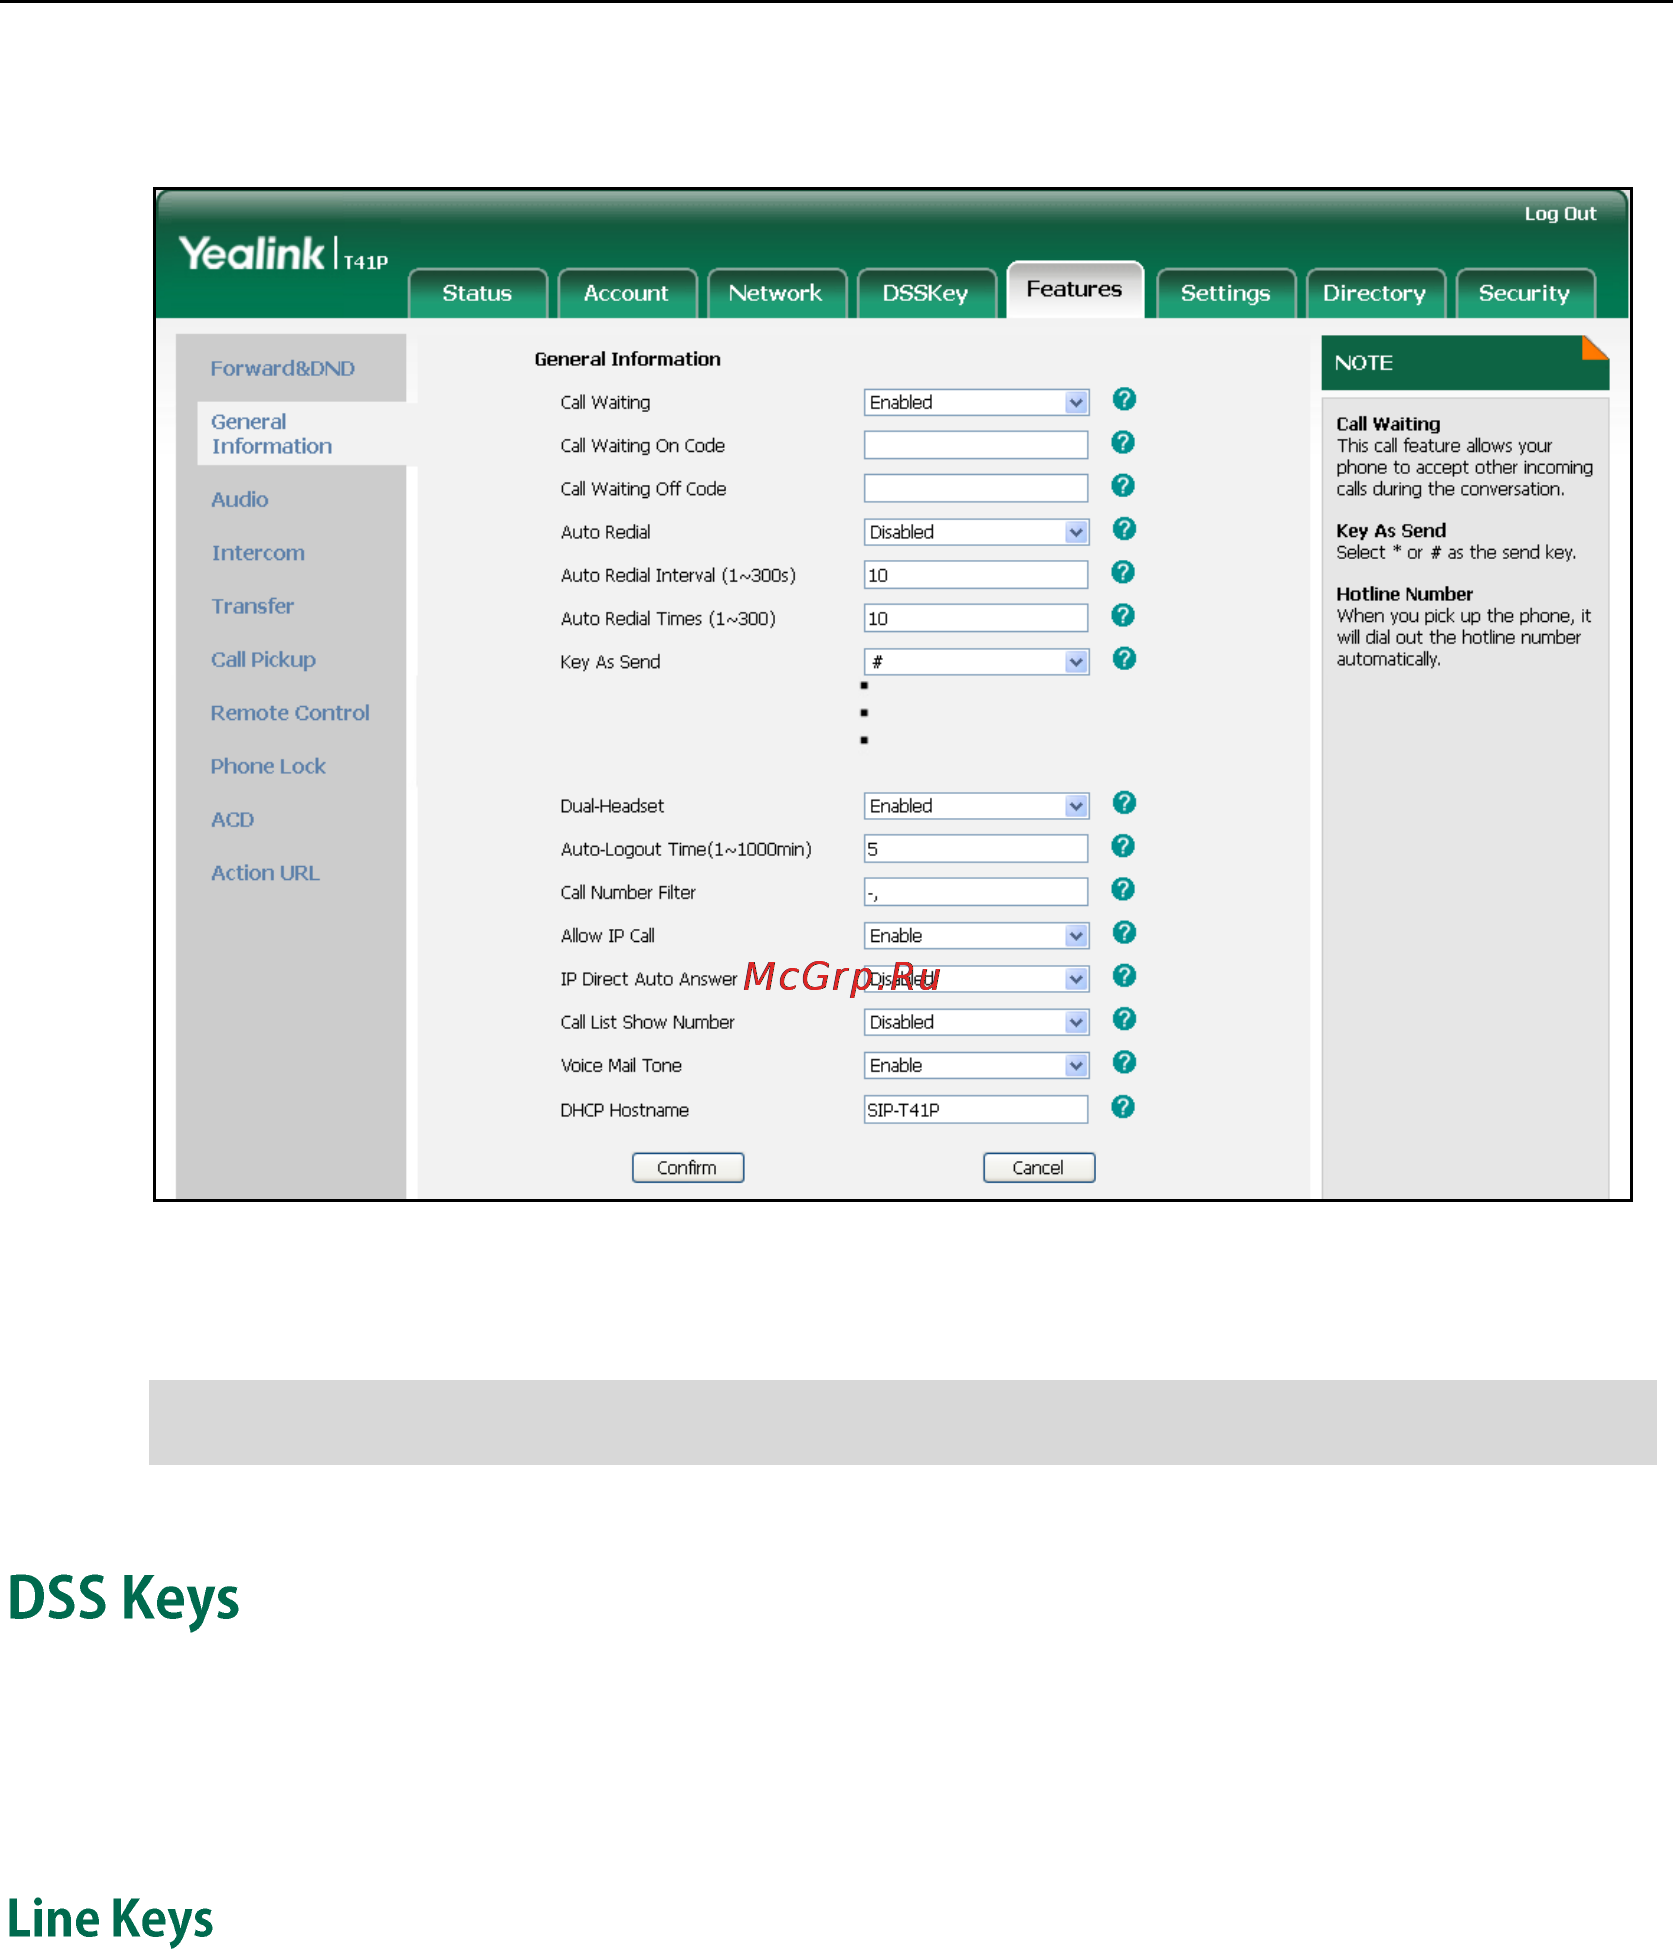Image resolution: width=1673 pixels, height=1950 pixels.
Task: Click help icon for Voice Mail Tone
Action: [1124, 1062]
